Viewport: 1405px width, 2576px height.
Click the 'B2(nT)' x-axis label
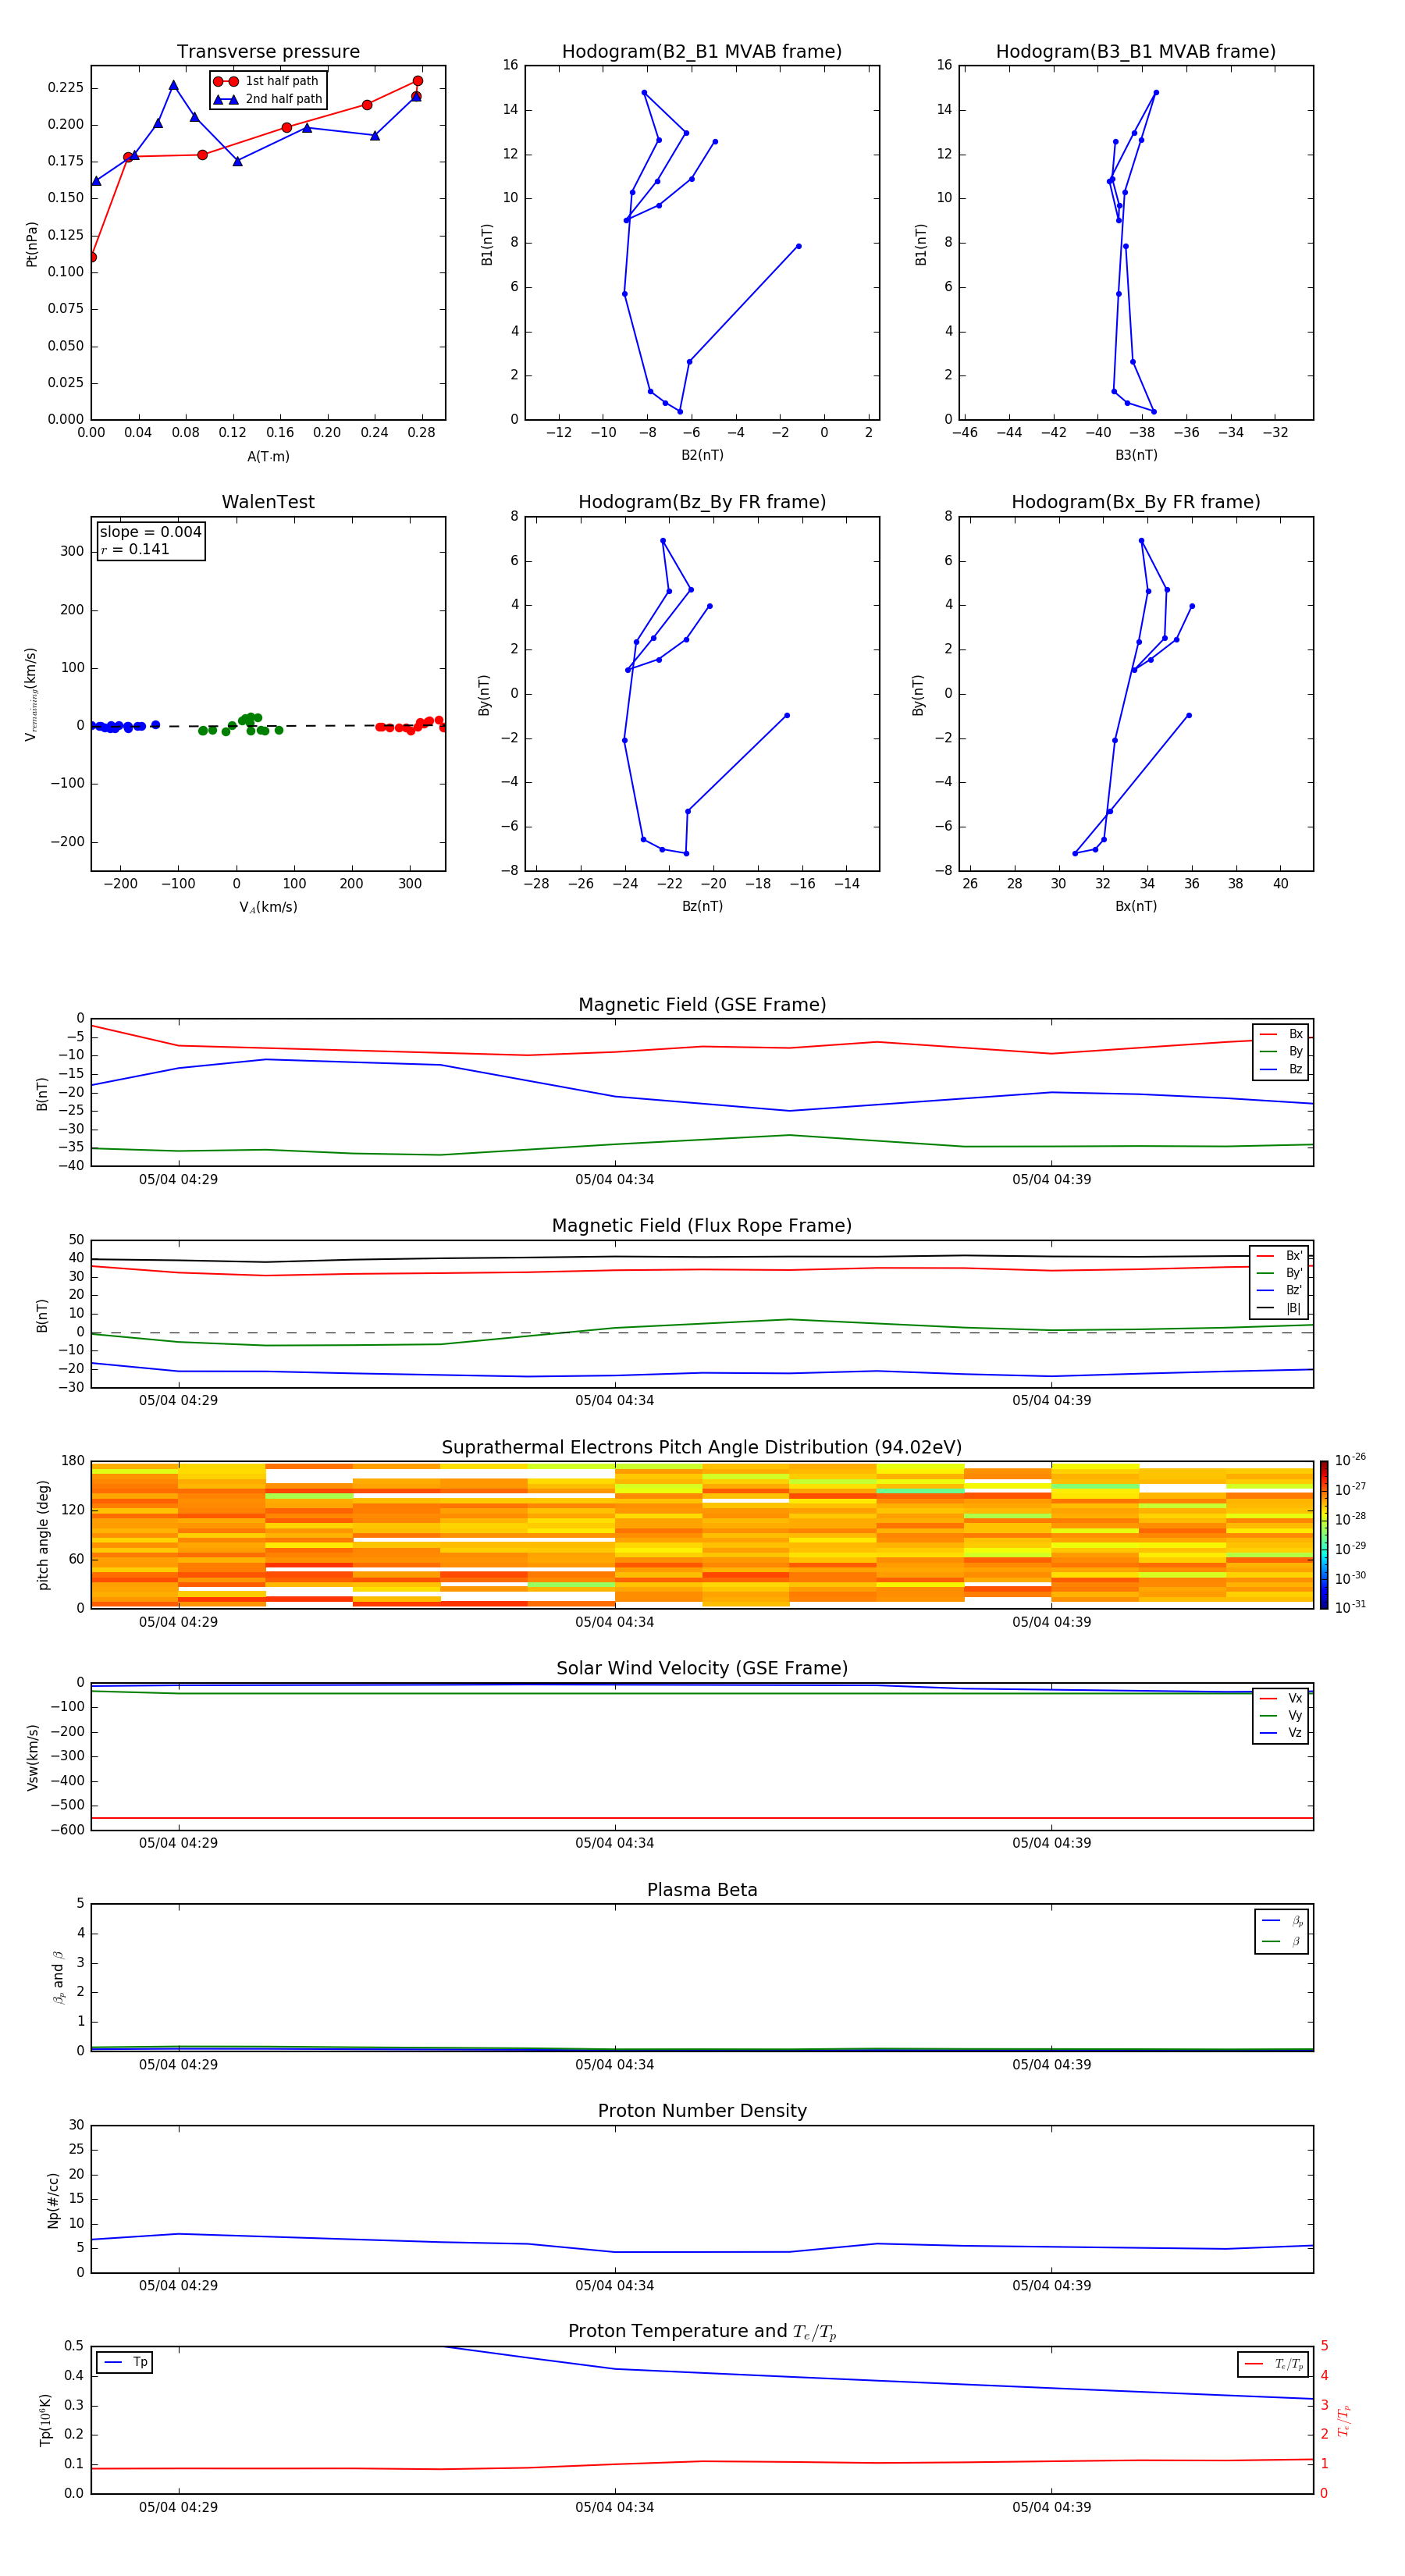coord(702,455)
